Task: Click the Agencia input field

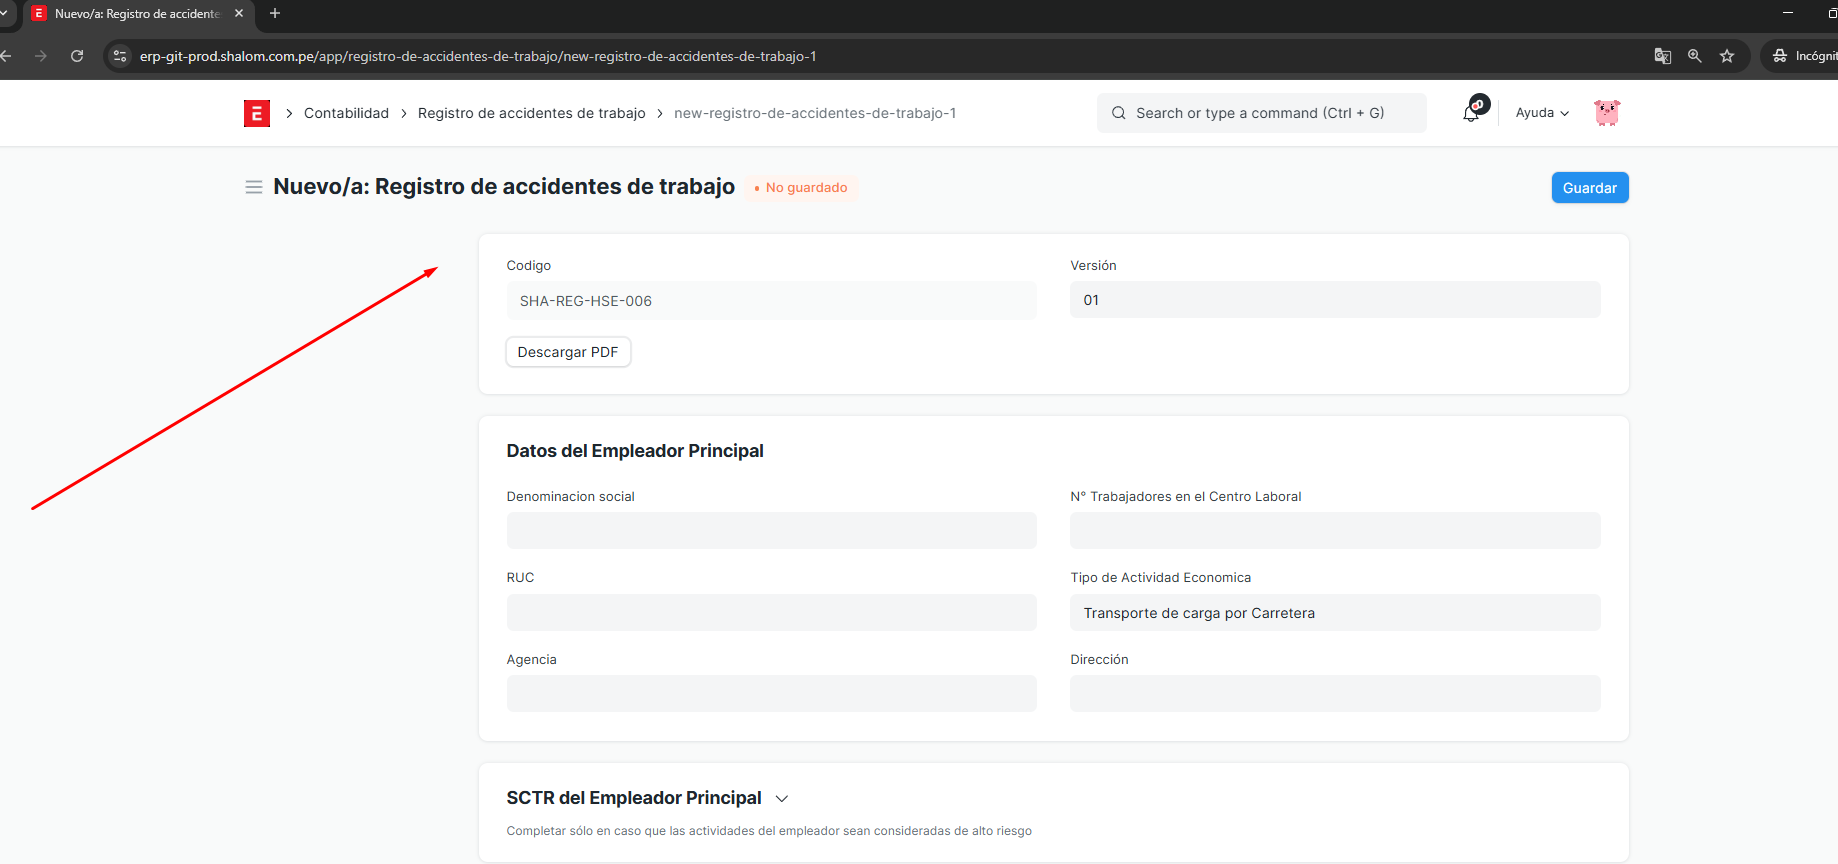Action: [771, 693]
